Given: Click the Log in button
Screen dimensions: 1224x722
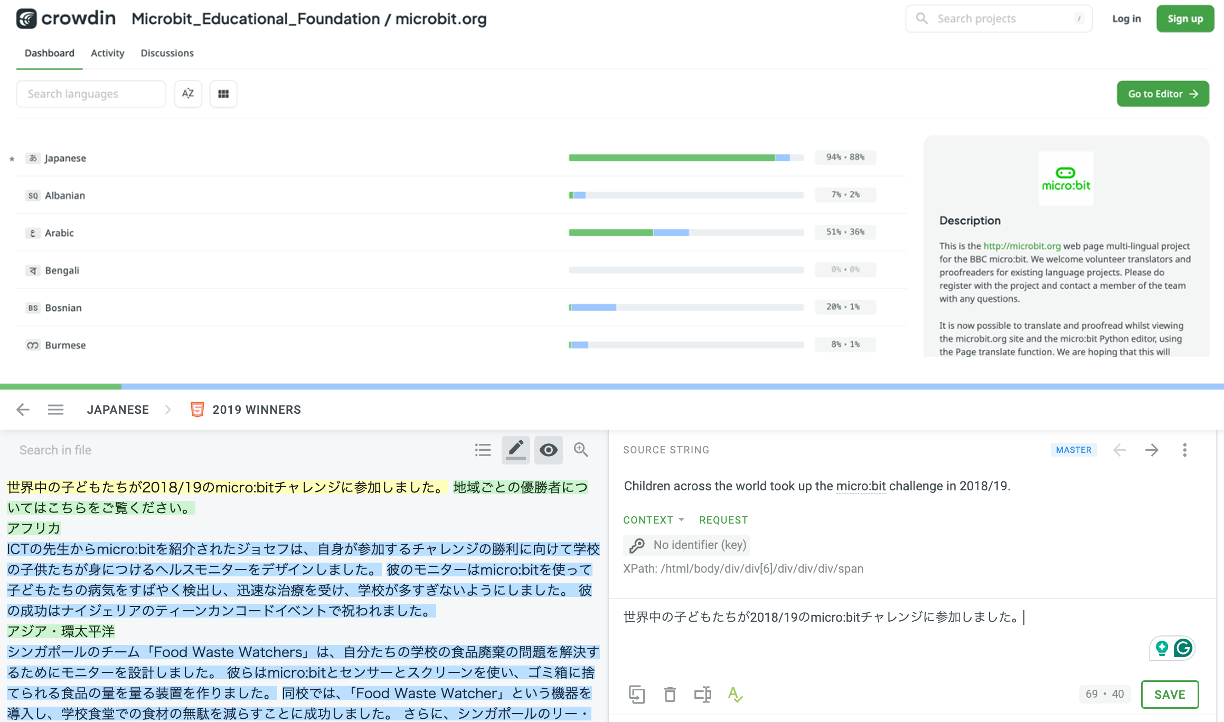Looking at the screenshot, I should pos(1126,19).
